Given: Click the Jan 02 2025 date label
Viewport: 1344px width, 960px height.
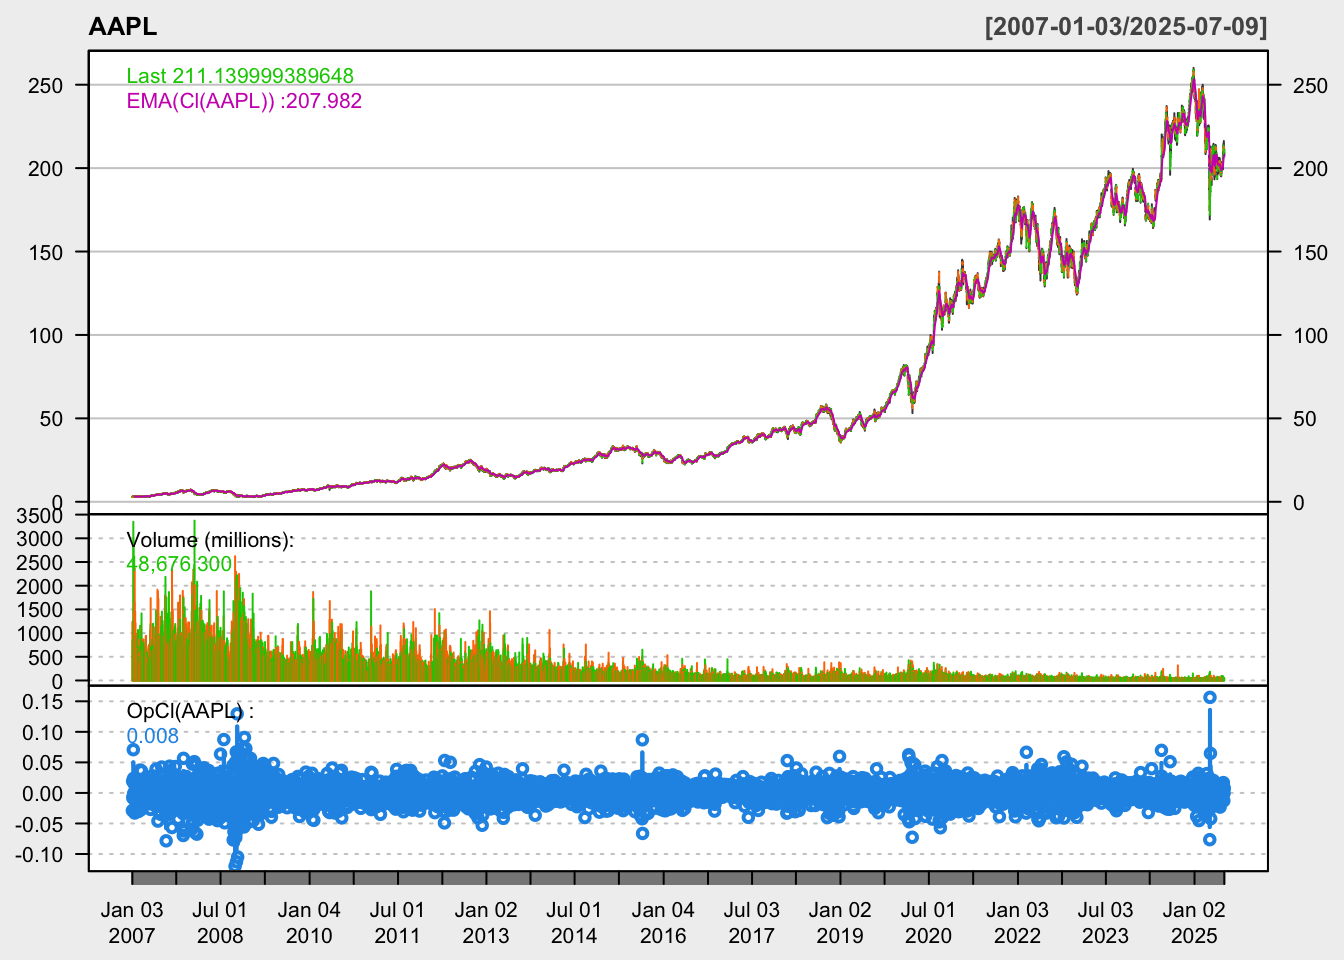Looking at the screenshot, I should (x=1194, y=923).
